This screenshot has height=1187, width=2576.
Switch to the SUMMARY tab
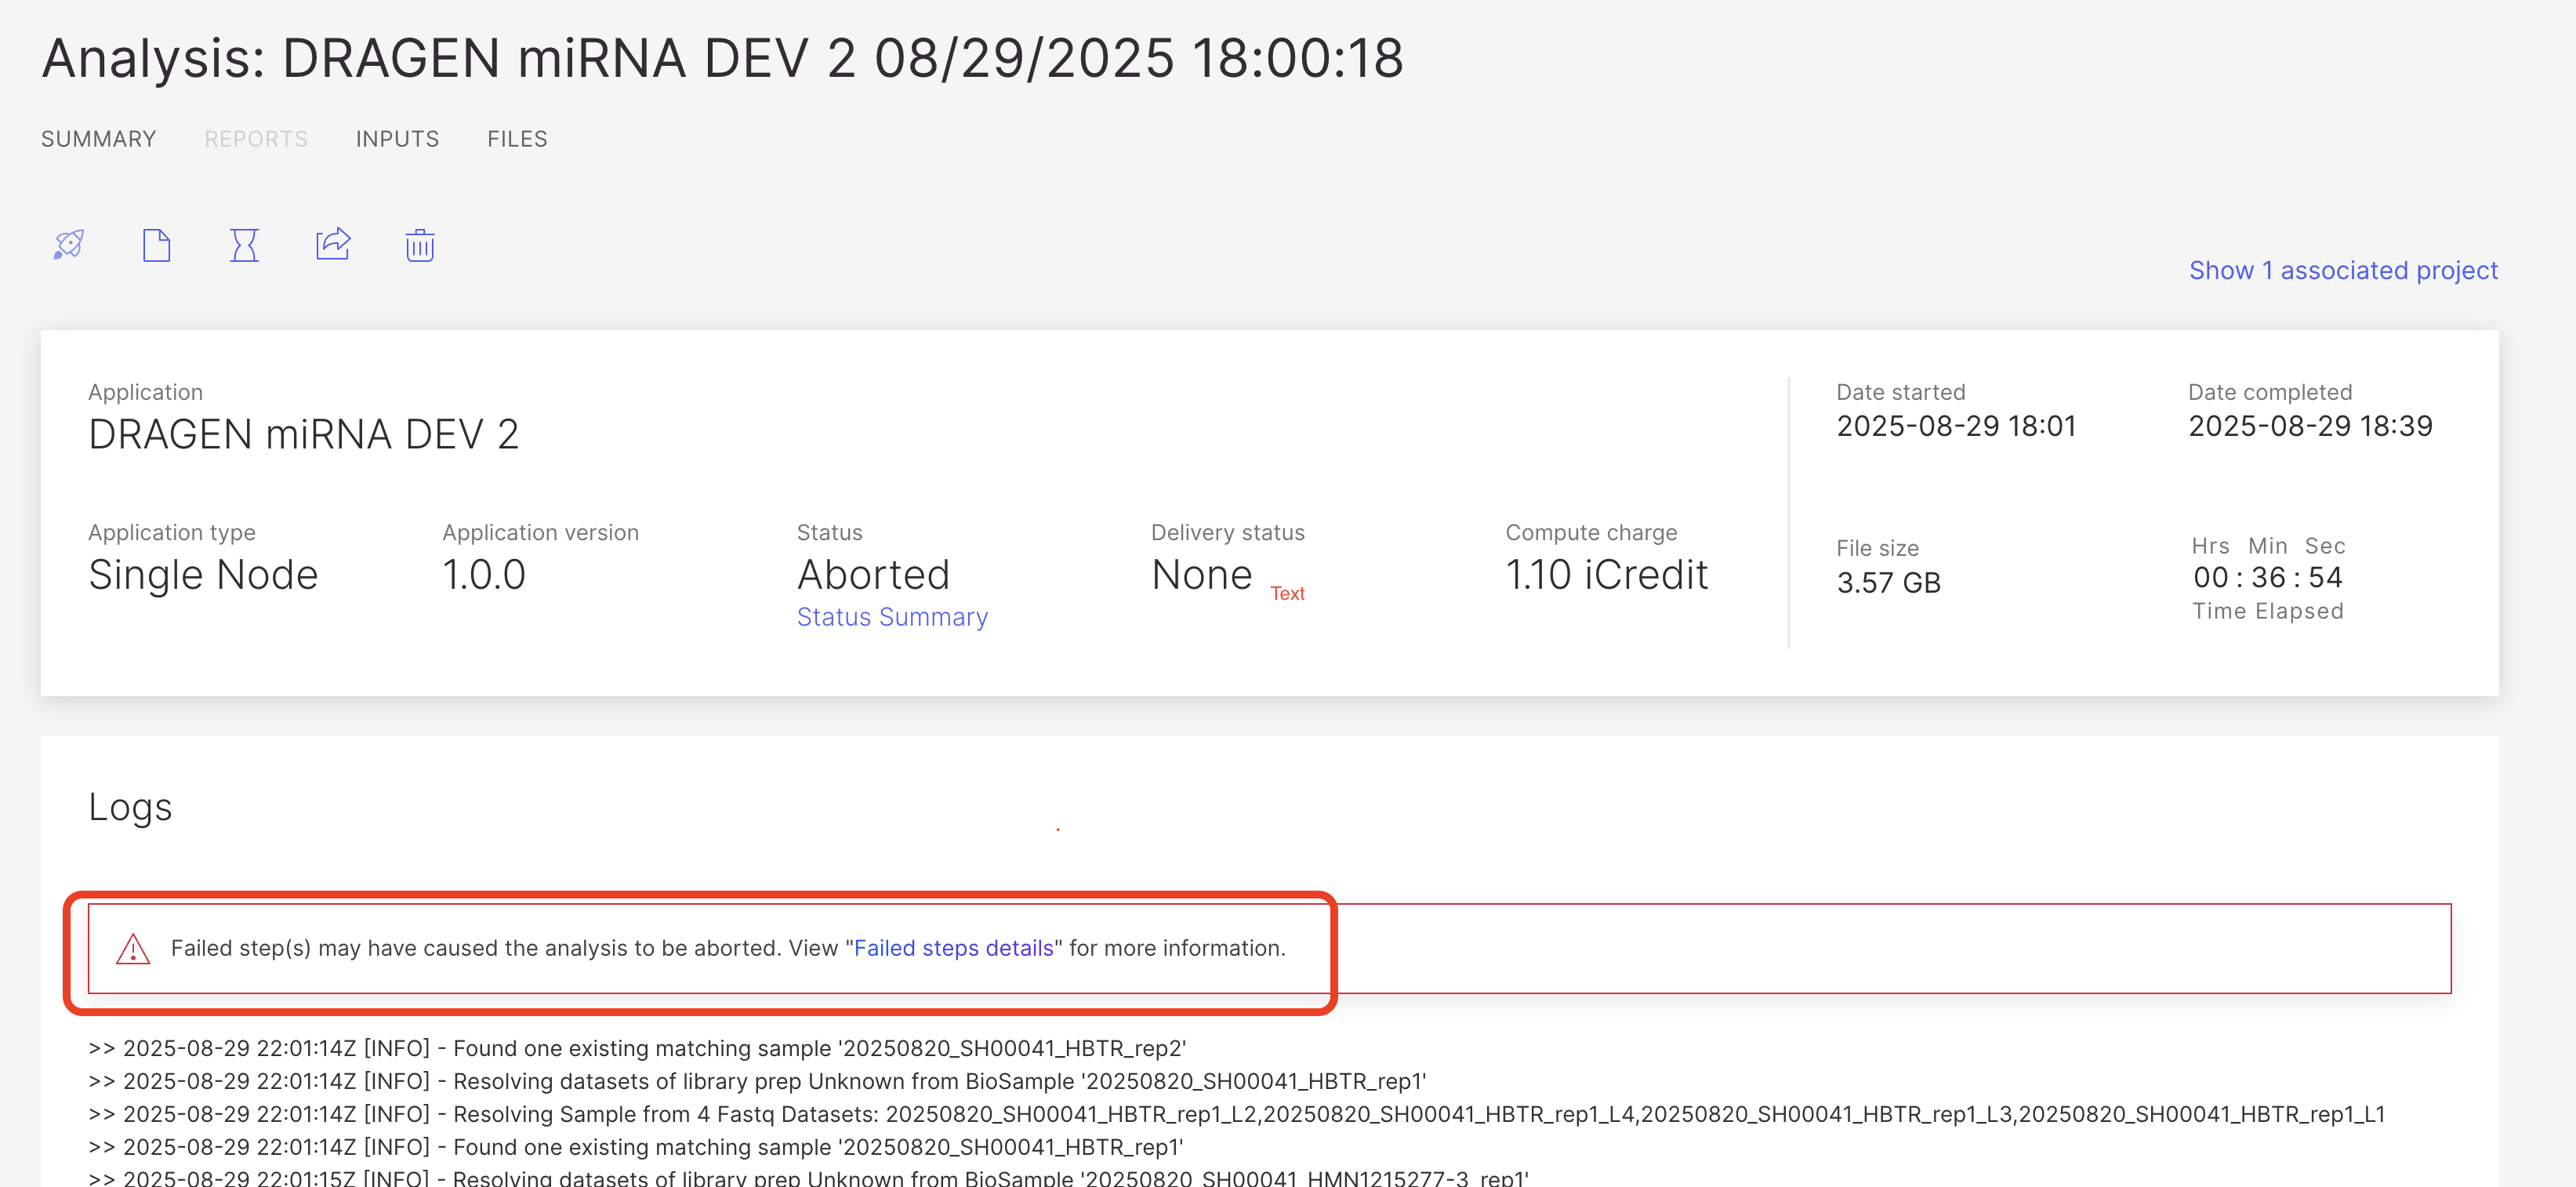[x=98, y=139]
